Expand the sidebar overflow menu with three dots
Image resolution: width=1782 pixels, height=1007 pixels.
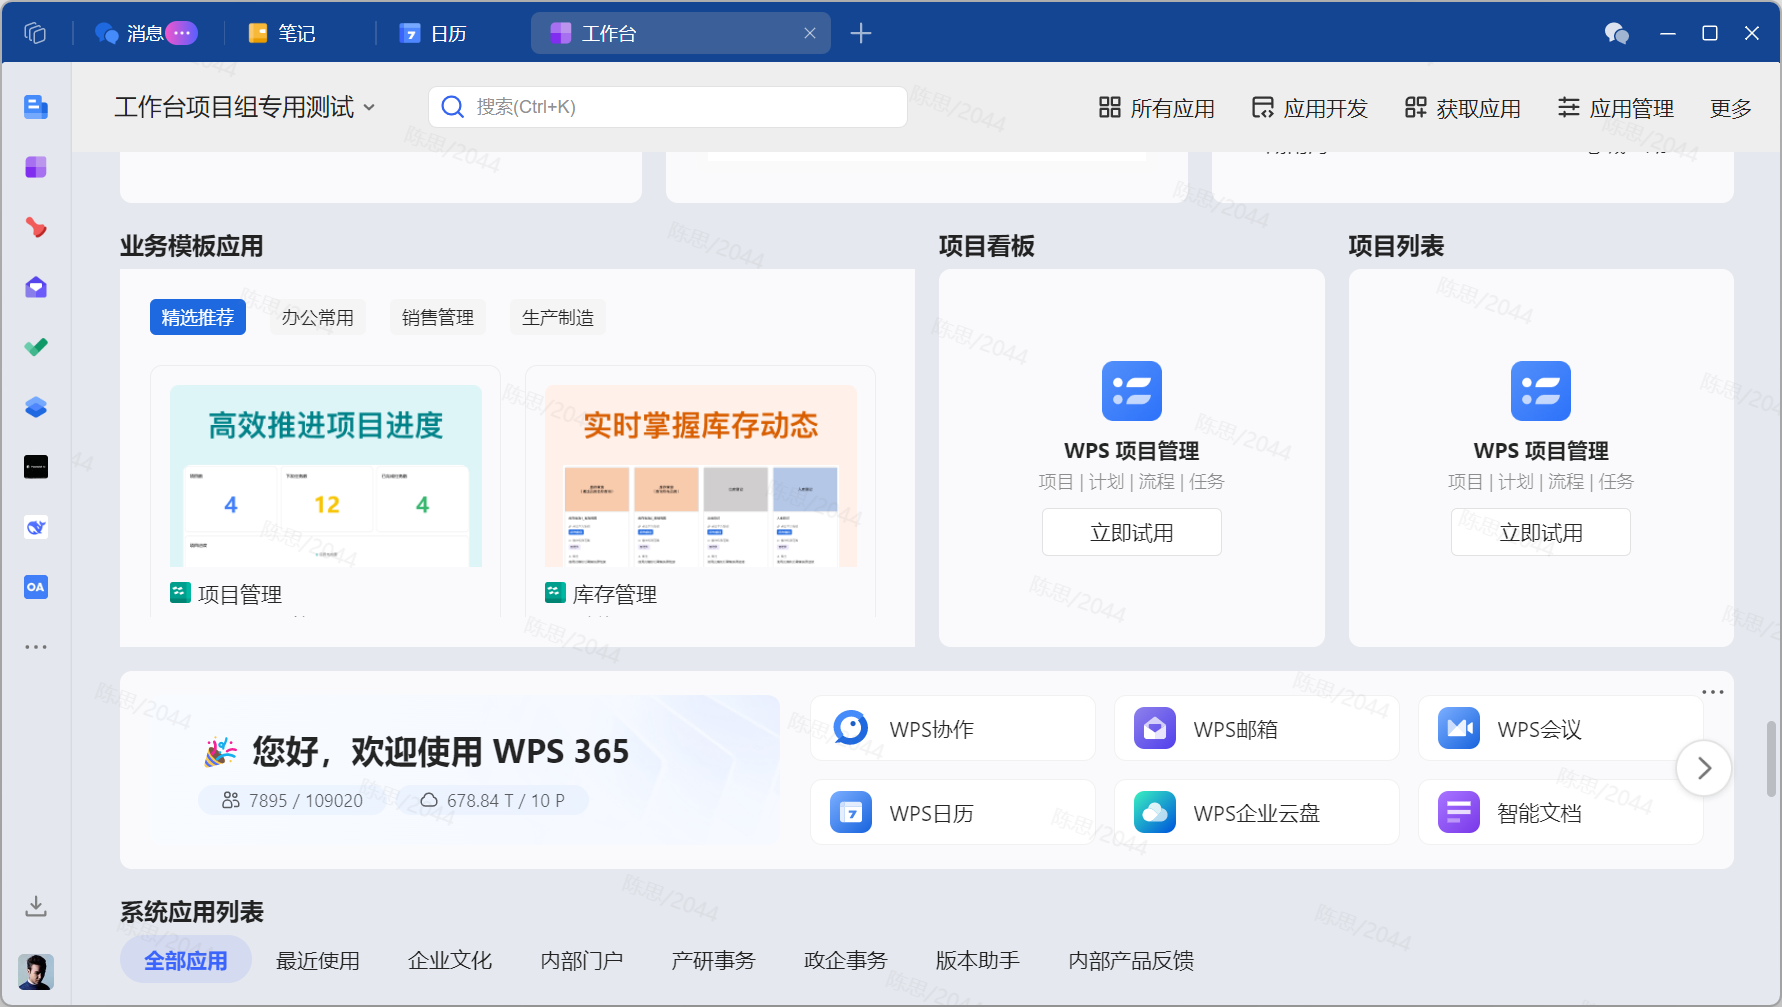pos(36,646)
